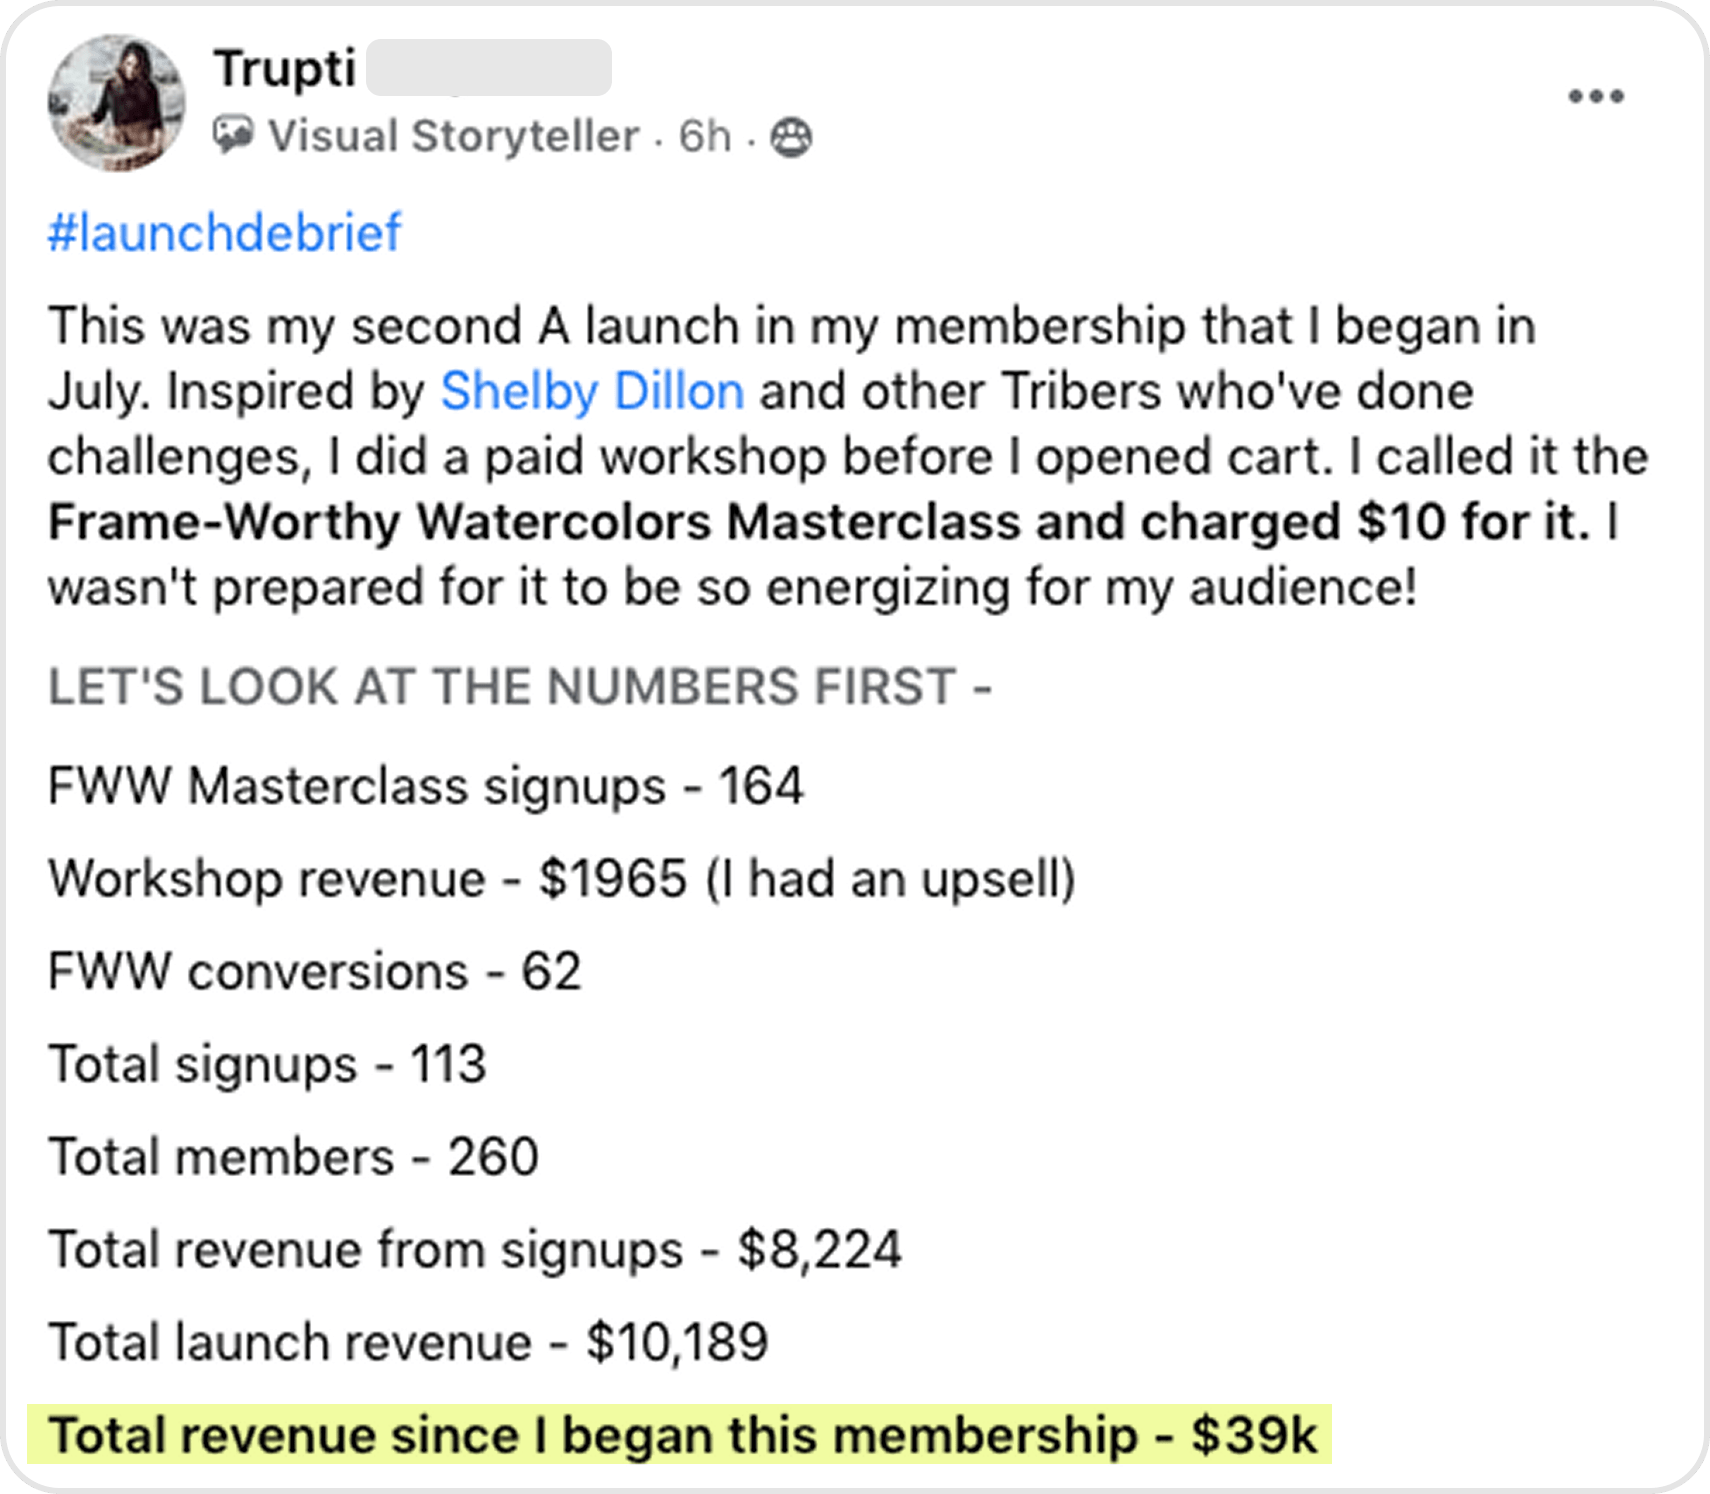Image resolution: width=1710 pixels, height=1494 pixels.
Task: Visit Shelby Dillon's tagged profile link
Action: click(592, 391)
